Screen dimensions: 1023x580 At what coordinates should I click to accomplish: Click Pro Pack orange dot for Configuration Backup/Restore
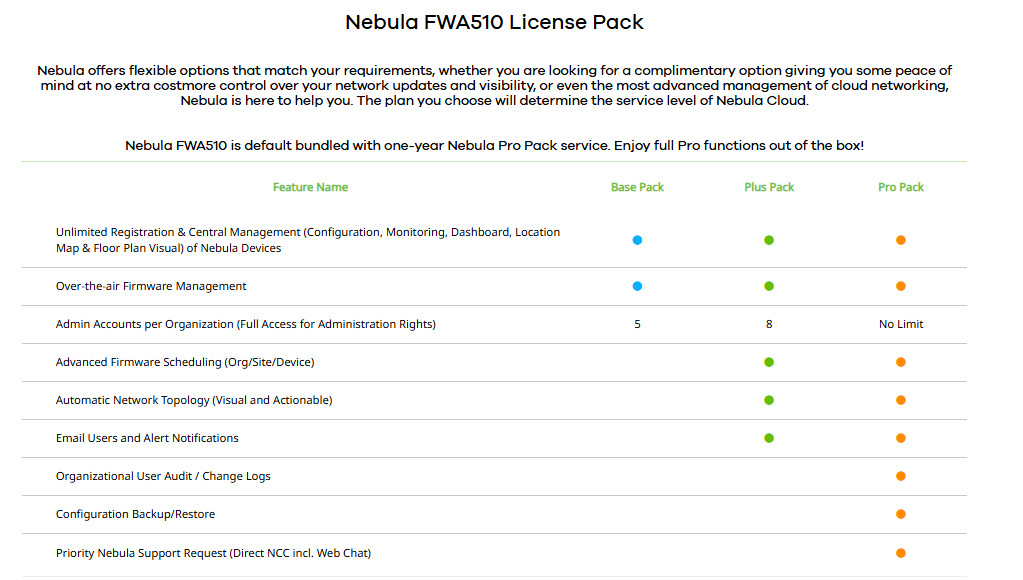pyautogui.click(x=901, y=514)
